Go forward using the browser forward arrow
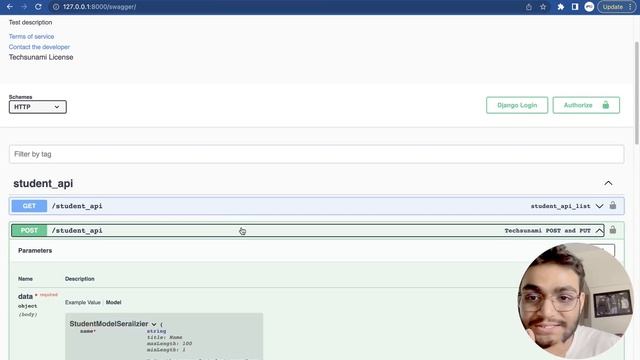The height and width of the screenshot is (360, 640). coord(24,7)
